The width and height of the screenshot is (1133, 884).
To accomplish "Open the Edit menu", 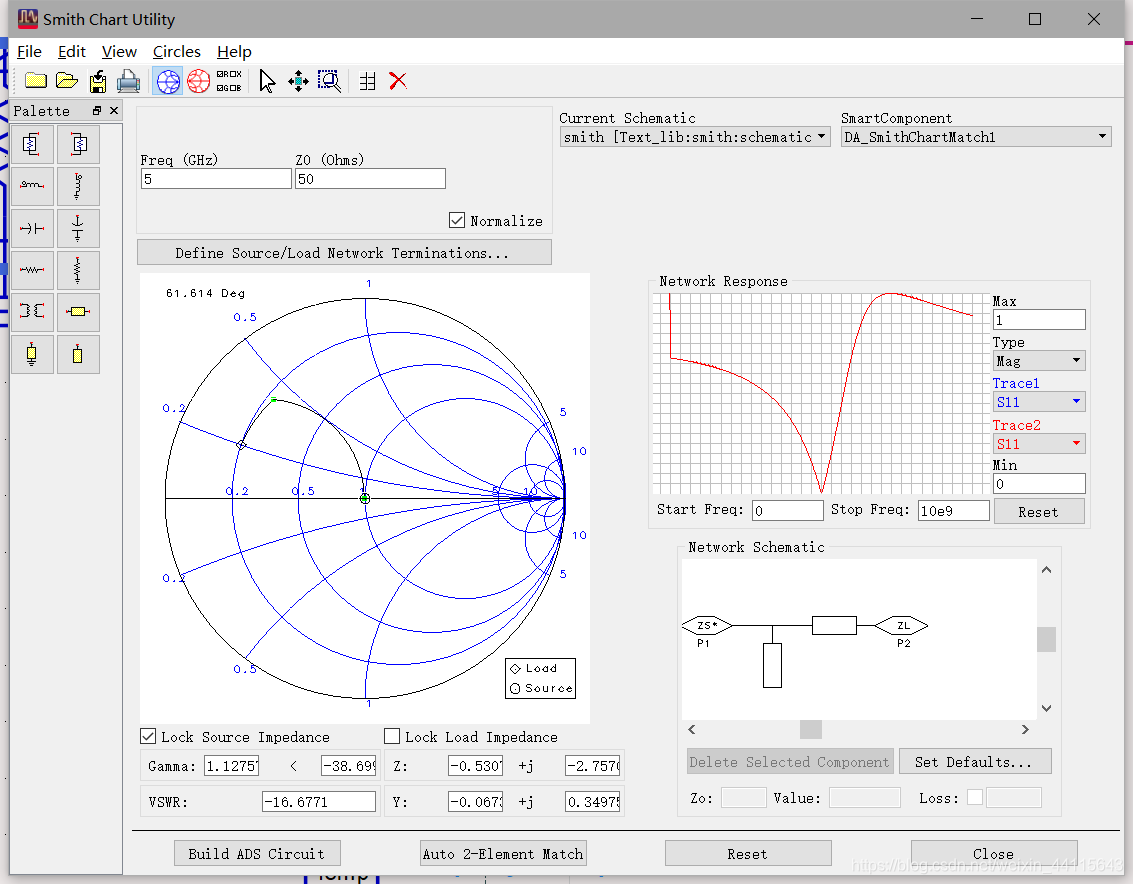I will (x=72, y=52).
